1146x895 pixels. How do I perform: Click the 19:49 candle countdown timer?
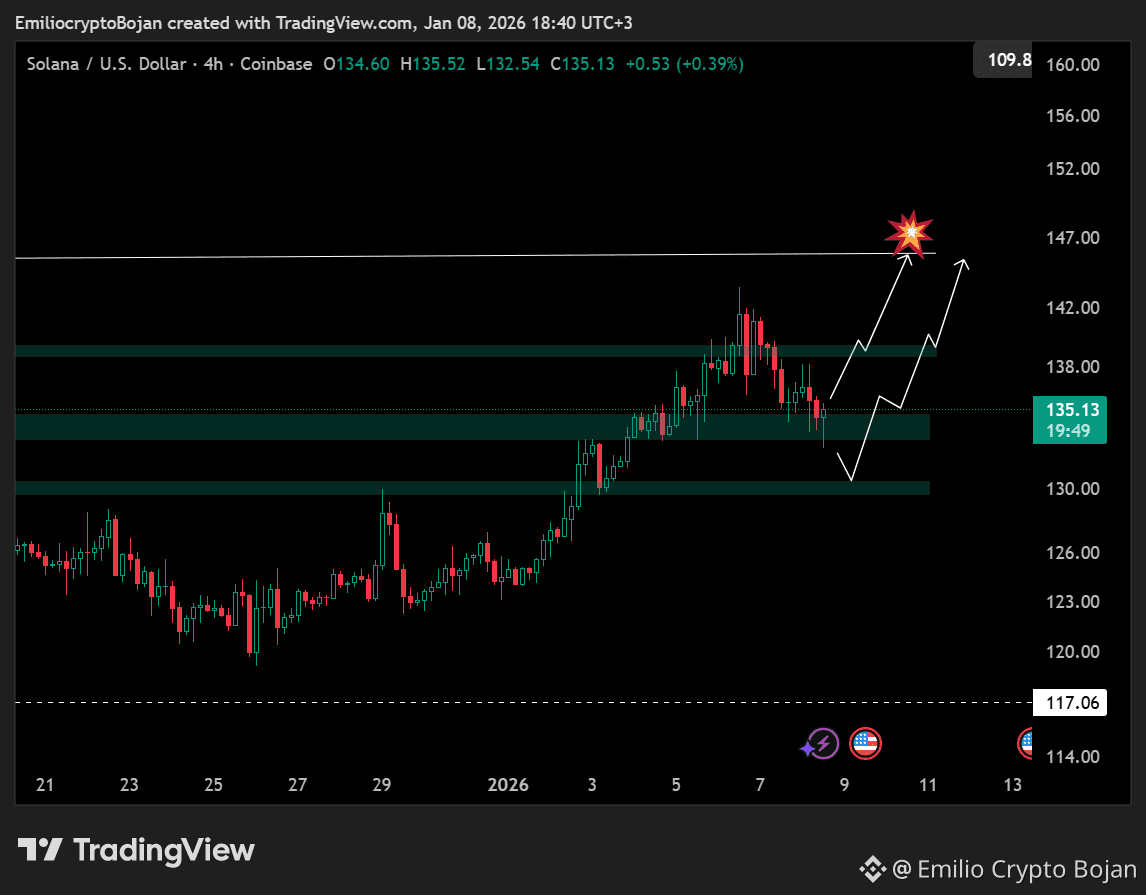(x=1069, y=432)
